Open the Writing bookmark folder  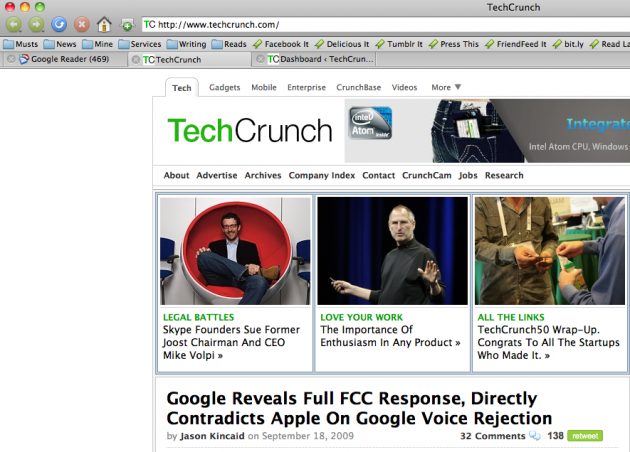pyautogui.click(x=186, y=44)
